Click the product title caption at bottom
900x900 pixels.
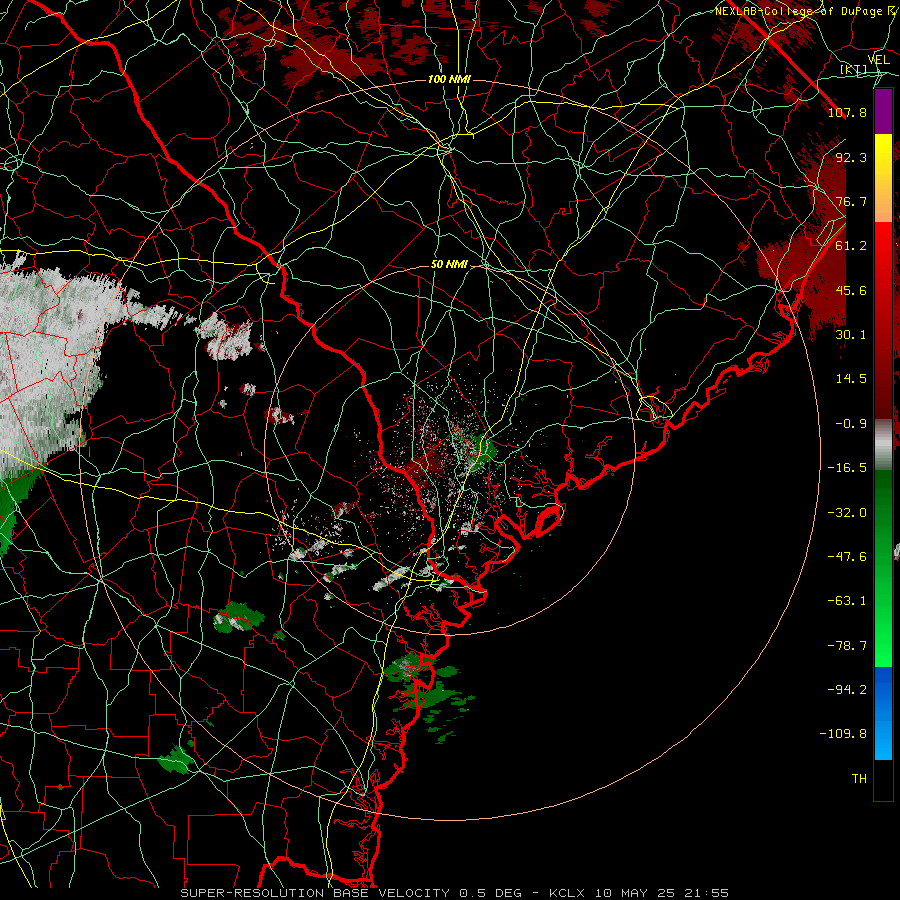tap(455, 893)
